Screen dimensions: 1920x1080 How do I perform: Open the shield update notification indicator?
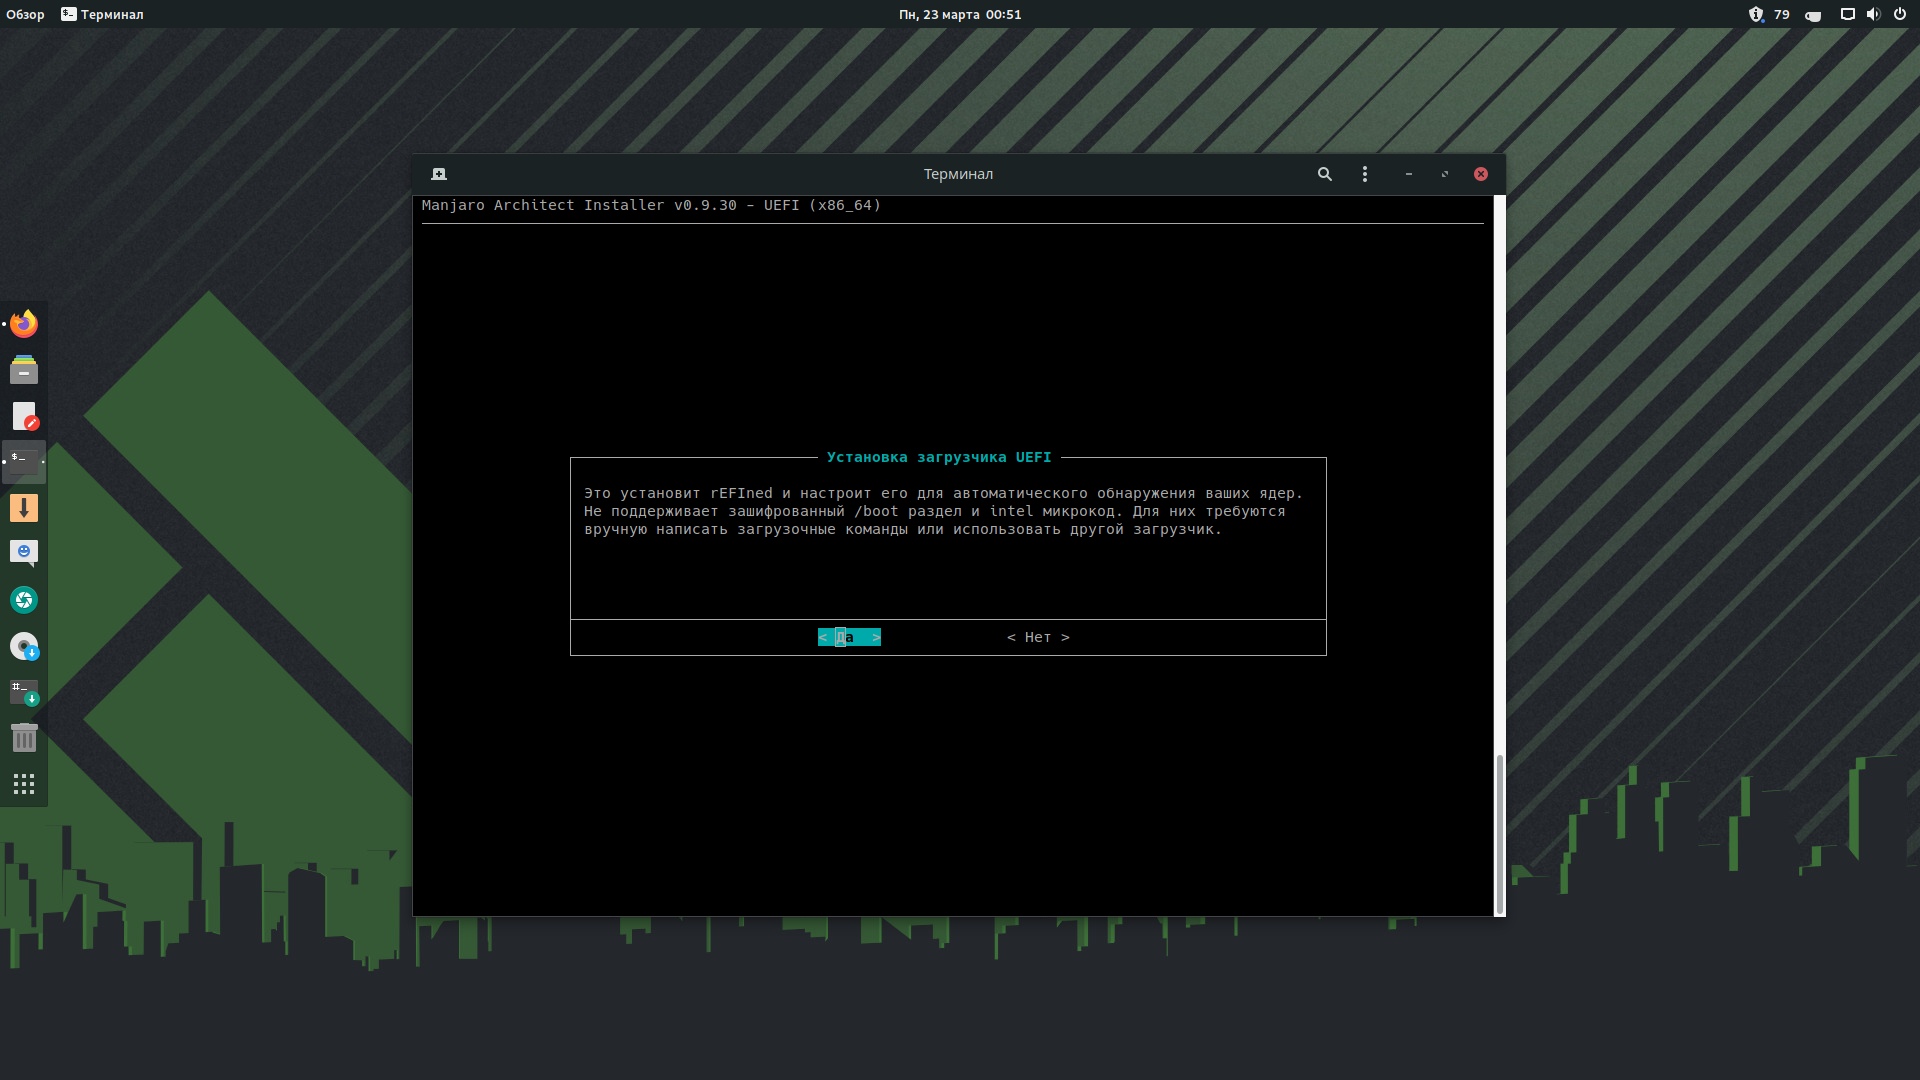1756,14
